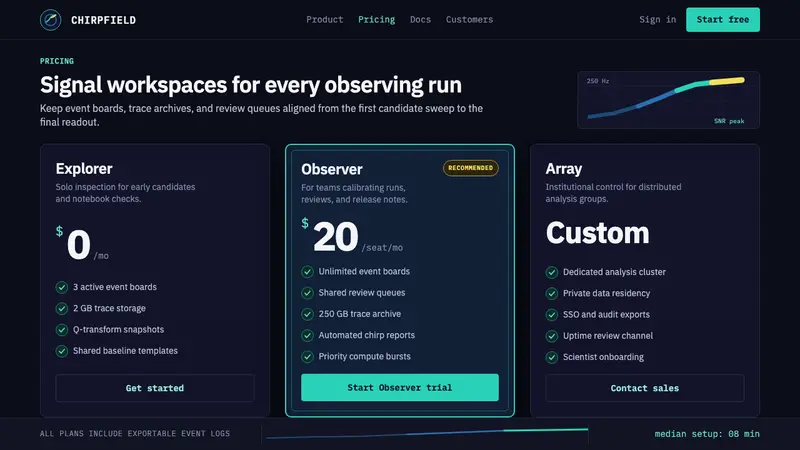The height and width of the screenshot is (450, 800).
Task: Click the Custom price text
Action: 597,233
